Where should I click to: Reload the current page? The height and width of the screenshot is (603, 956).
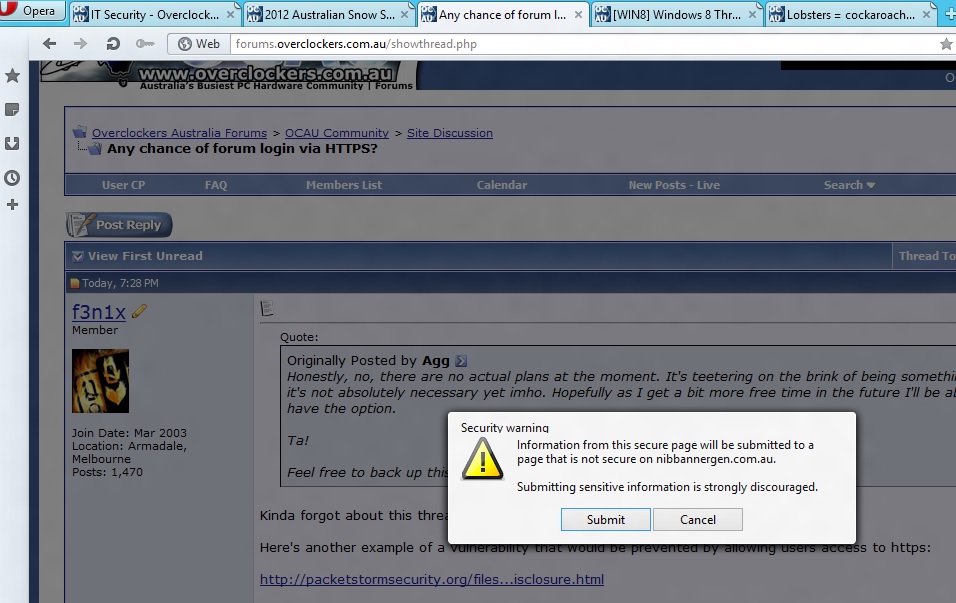click(x=113, y=43)
